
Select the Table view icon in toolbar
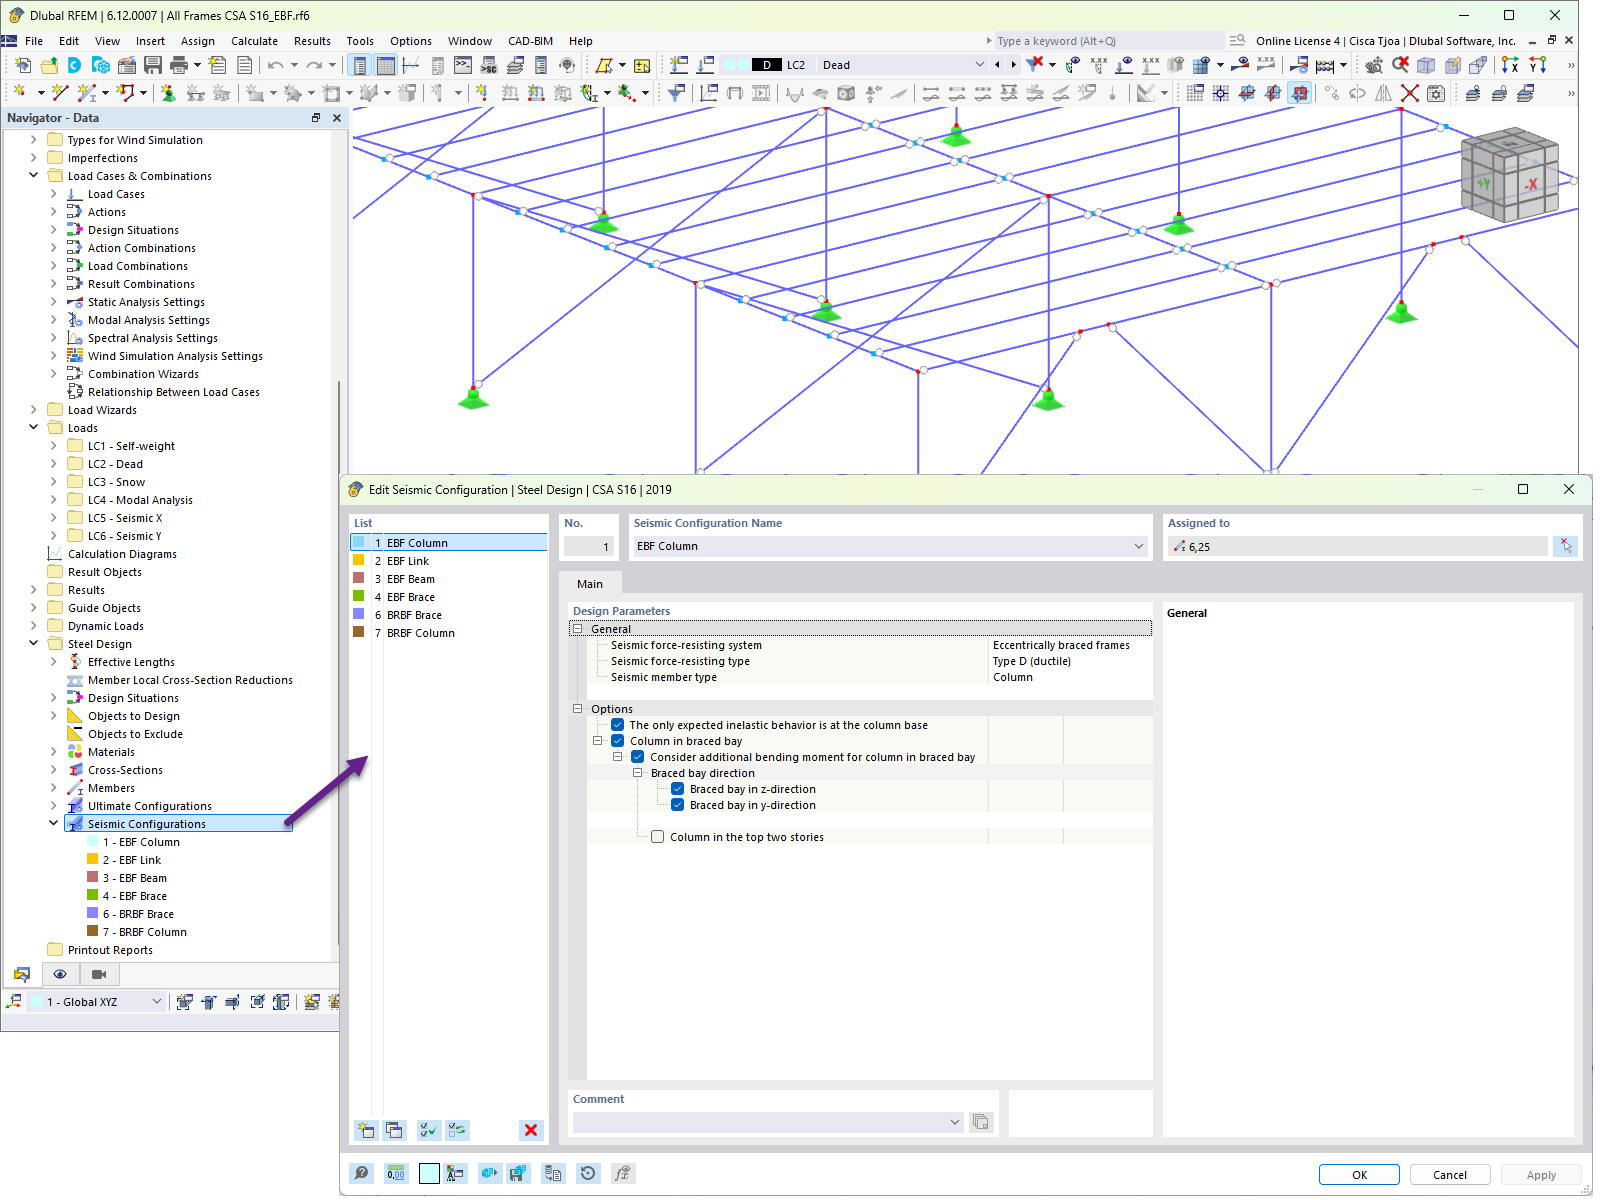[x=386, y=64]
